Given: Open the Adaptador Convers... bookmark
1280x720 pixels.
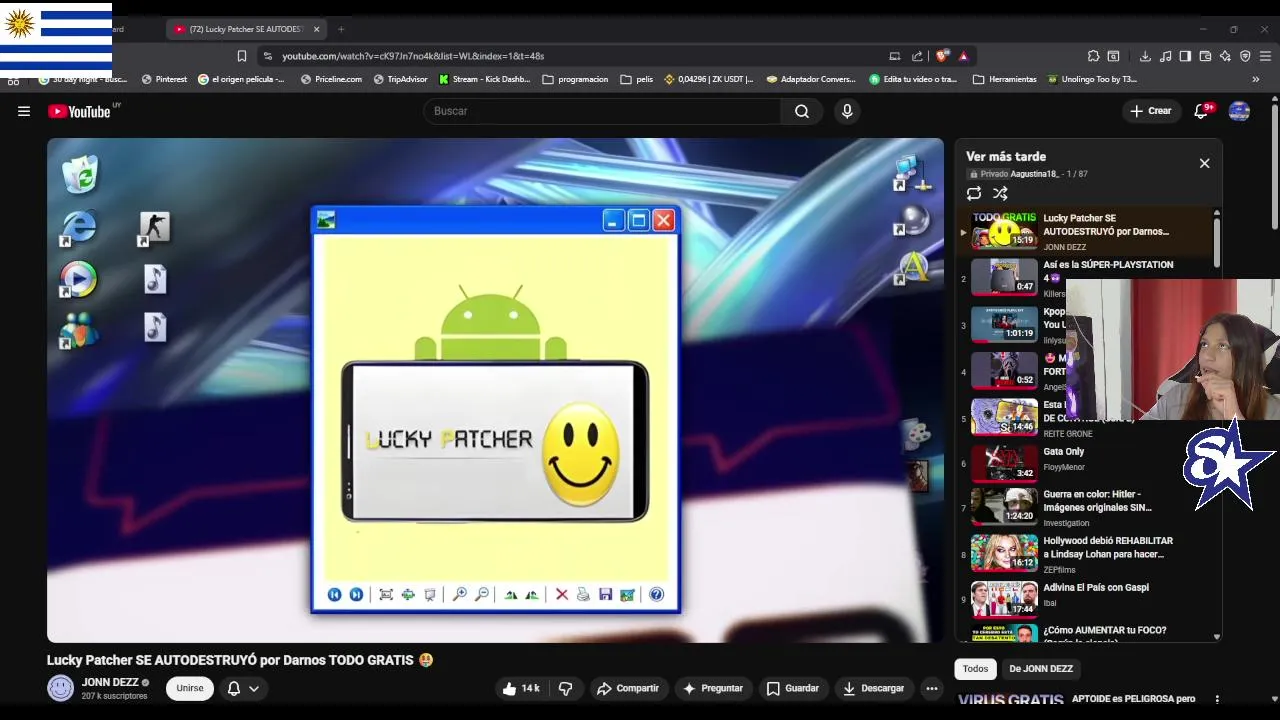Looking at the screenshot, I should 812,79.
